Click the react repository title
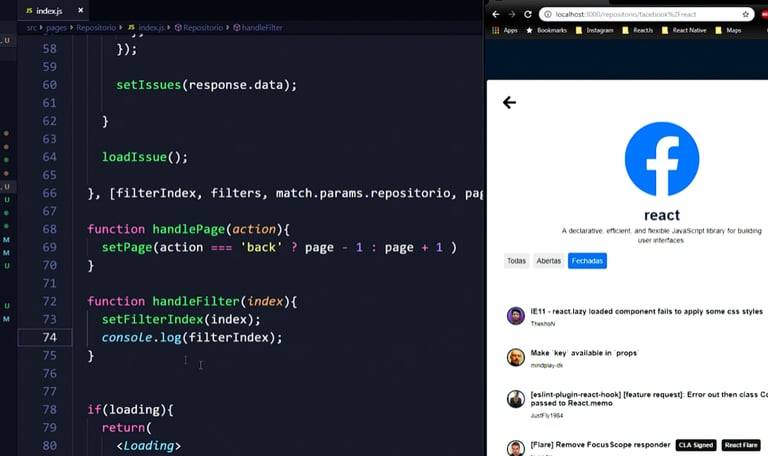Screen dimensions: 768x456 [662, 215]
